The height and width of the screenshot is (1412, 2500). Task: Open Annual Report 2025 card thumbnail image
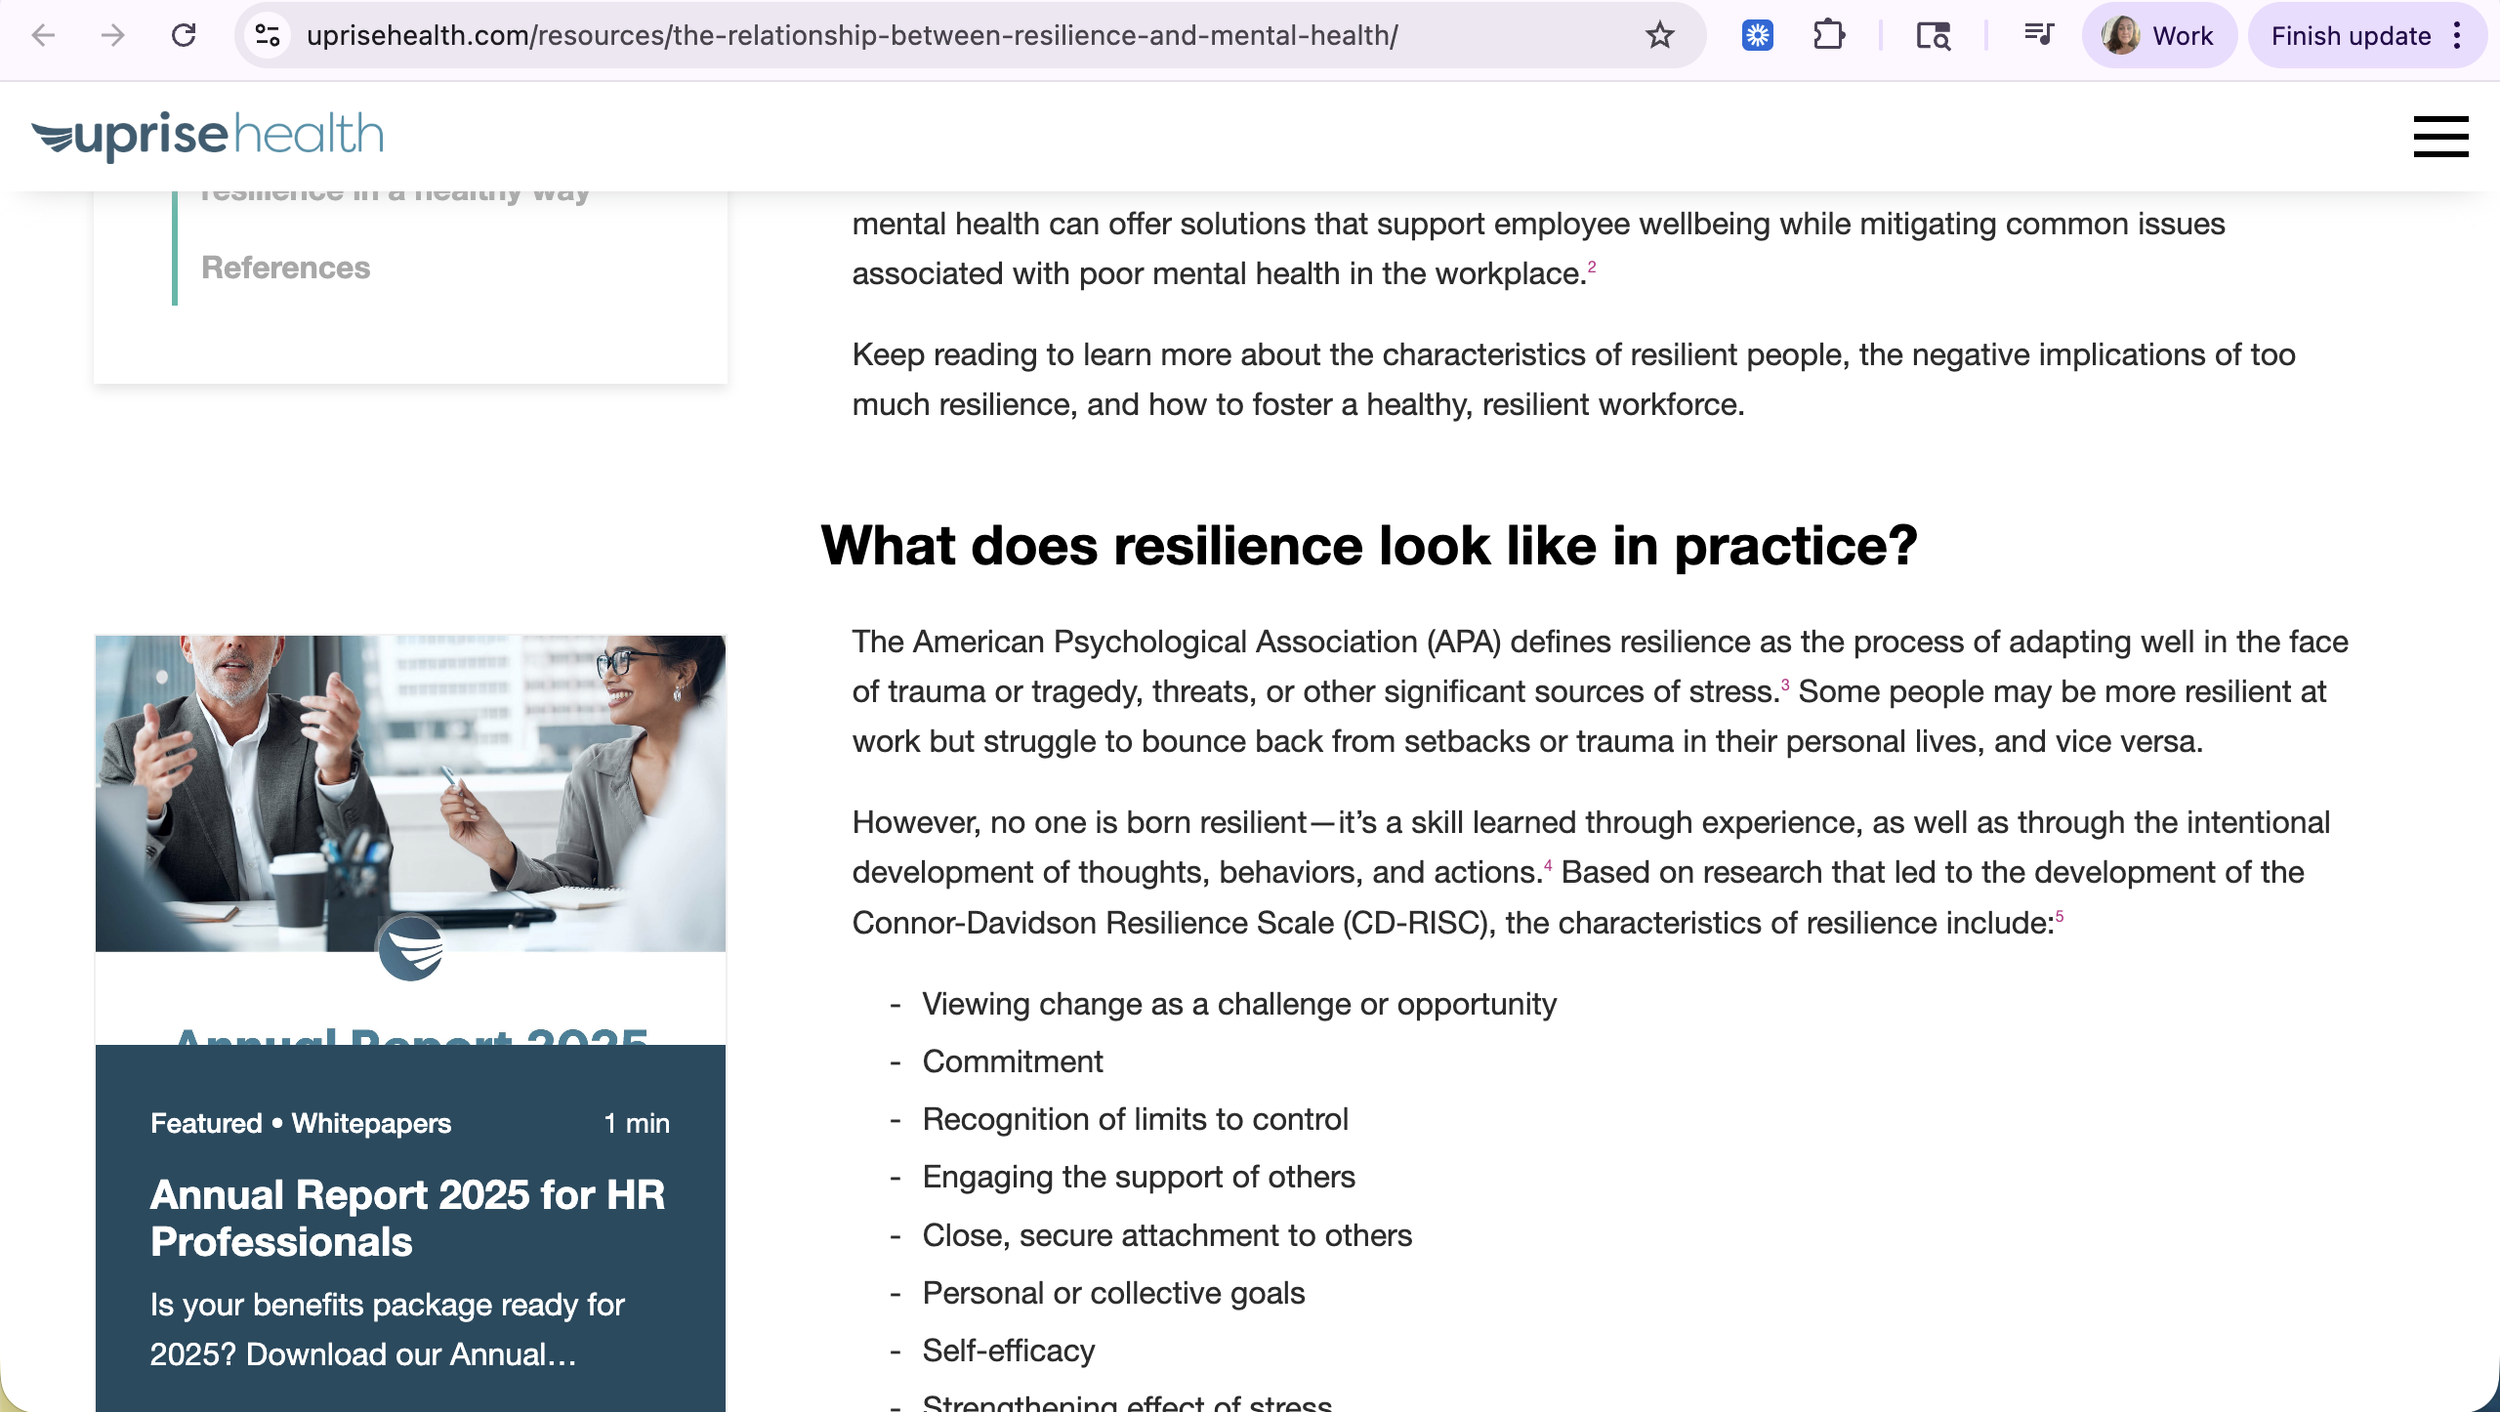(410, 793)
